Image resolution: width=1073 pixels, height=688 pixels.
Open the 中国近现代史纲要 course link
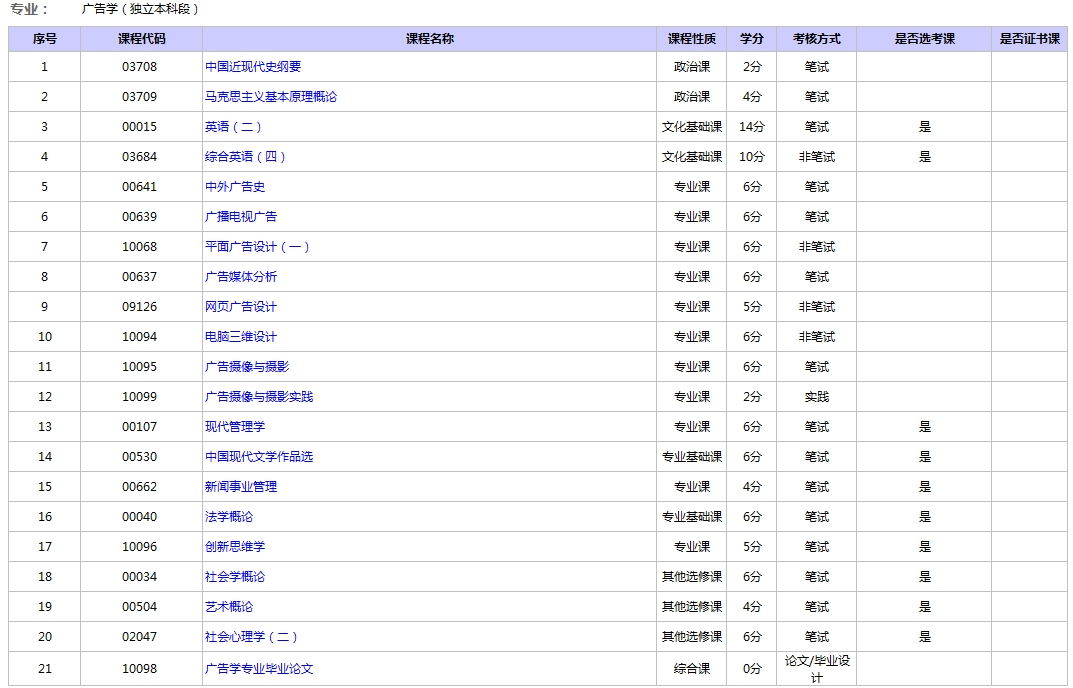point(253,66)
